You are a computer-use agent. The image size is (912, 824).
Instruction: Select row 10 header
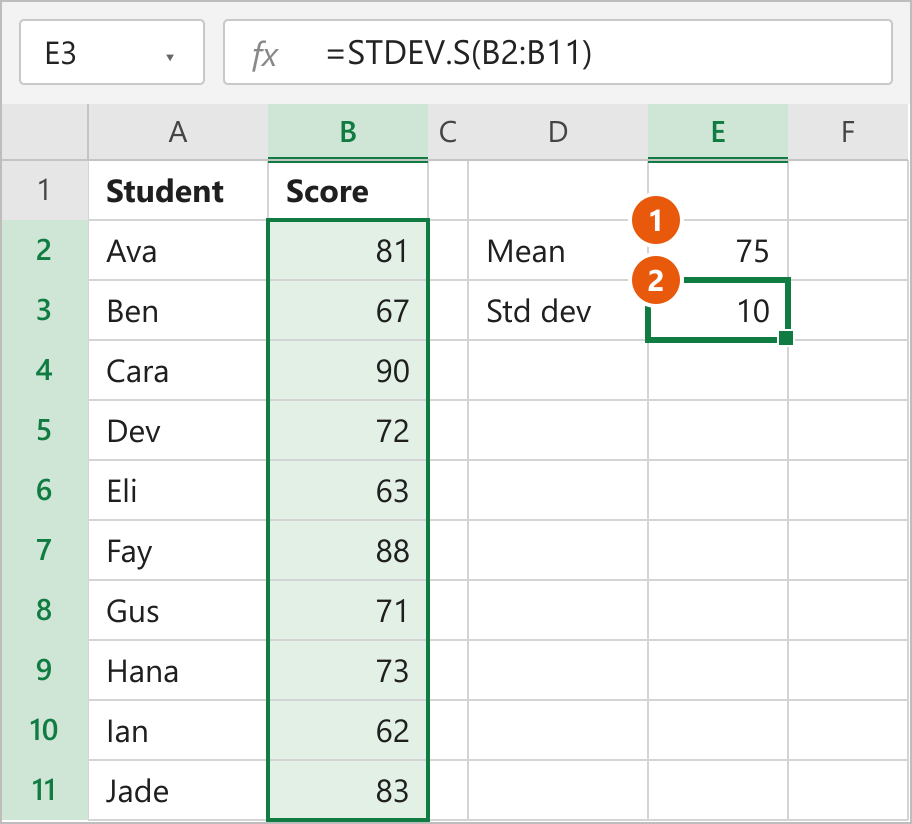pyautogui.click(x=44, y=730)
